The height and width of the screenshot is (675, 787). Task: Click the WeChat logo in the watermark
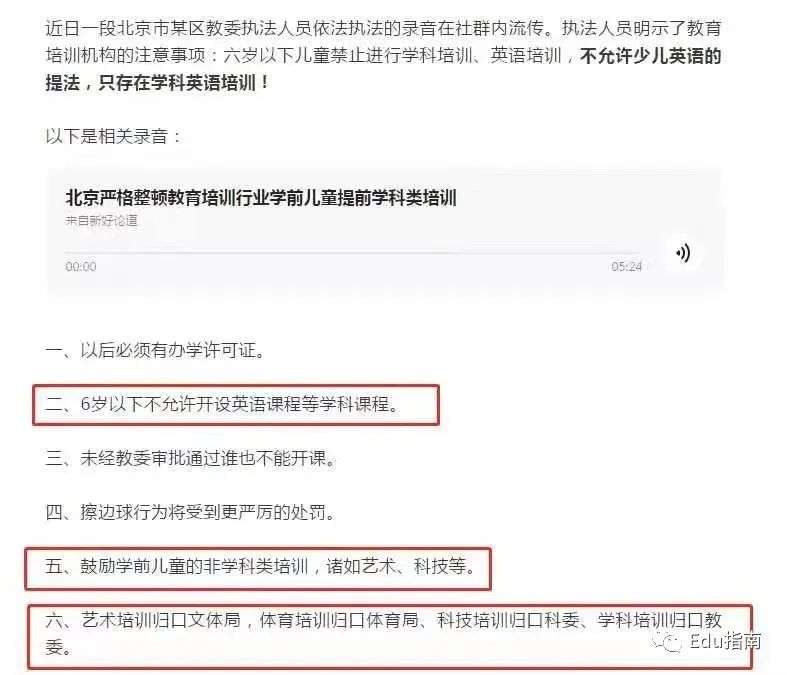[668, 641]
